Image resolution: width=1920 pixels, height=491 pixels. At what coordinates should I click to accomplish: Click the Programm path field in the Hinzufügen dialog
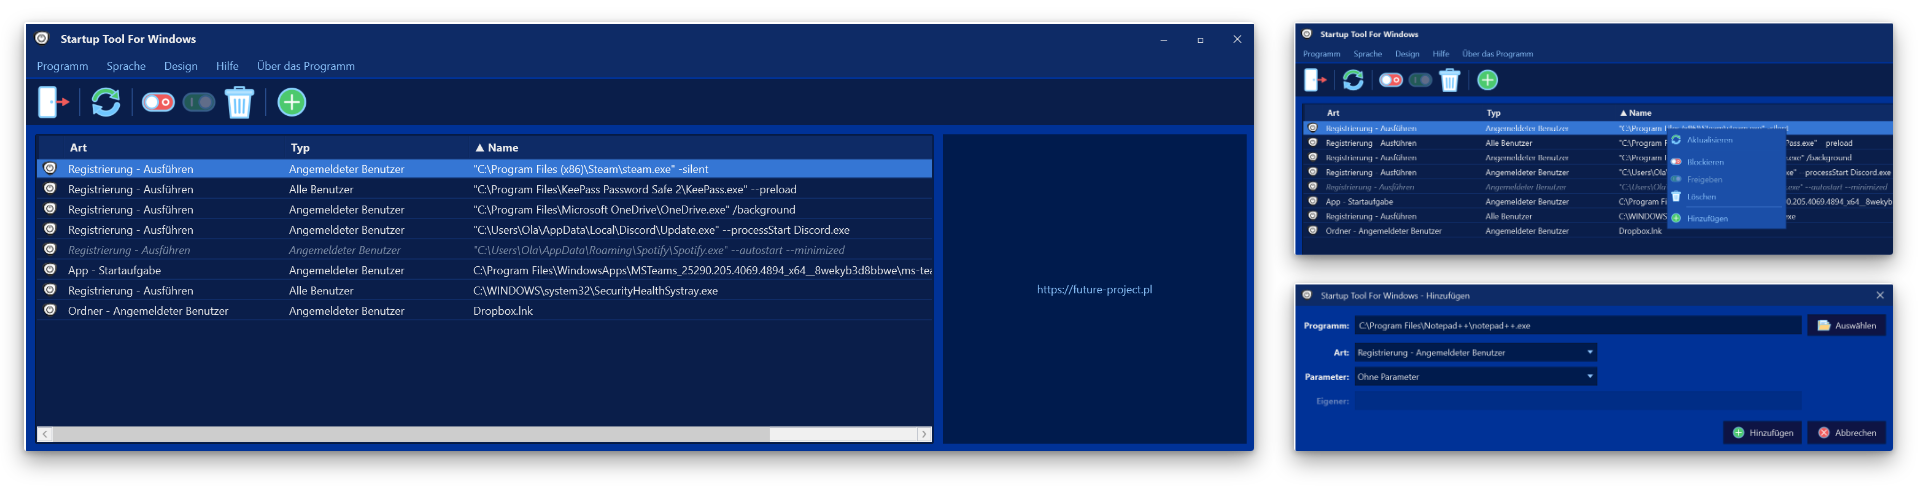[1577, 325]
